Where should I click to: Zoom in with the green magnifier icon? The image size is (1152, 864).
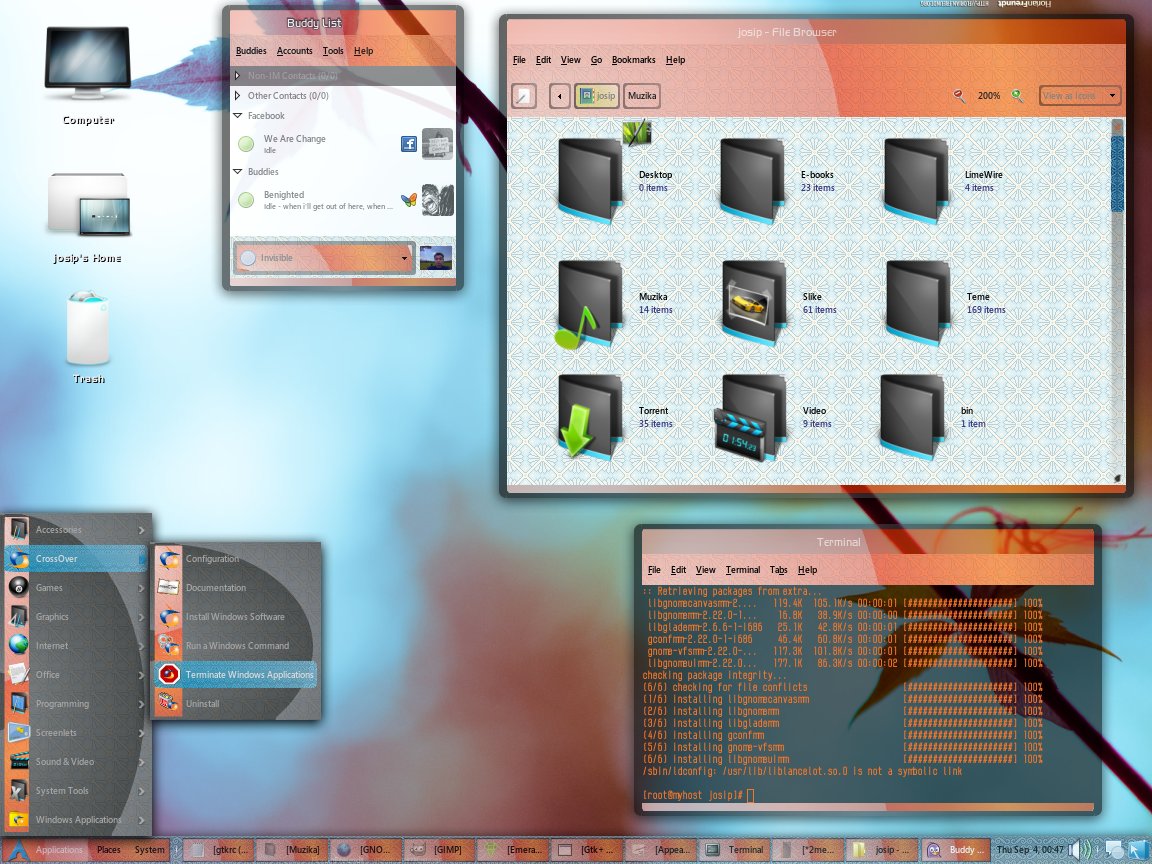click(1018, 96)
